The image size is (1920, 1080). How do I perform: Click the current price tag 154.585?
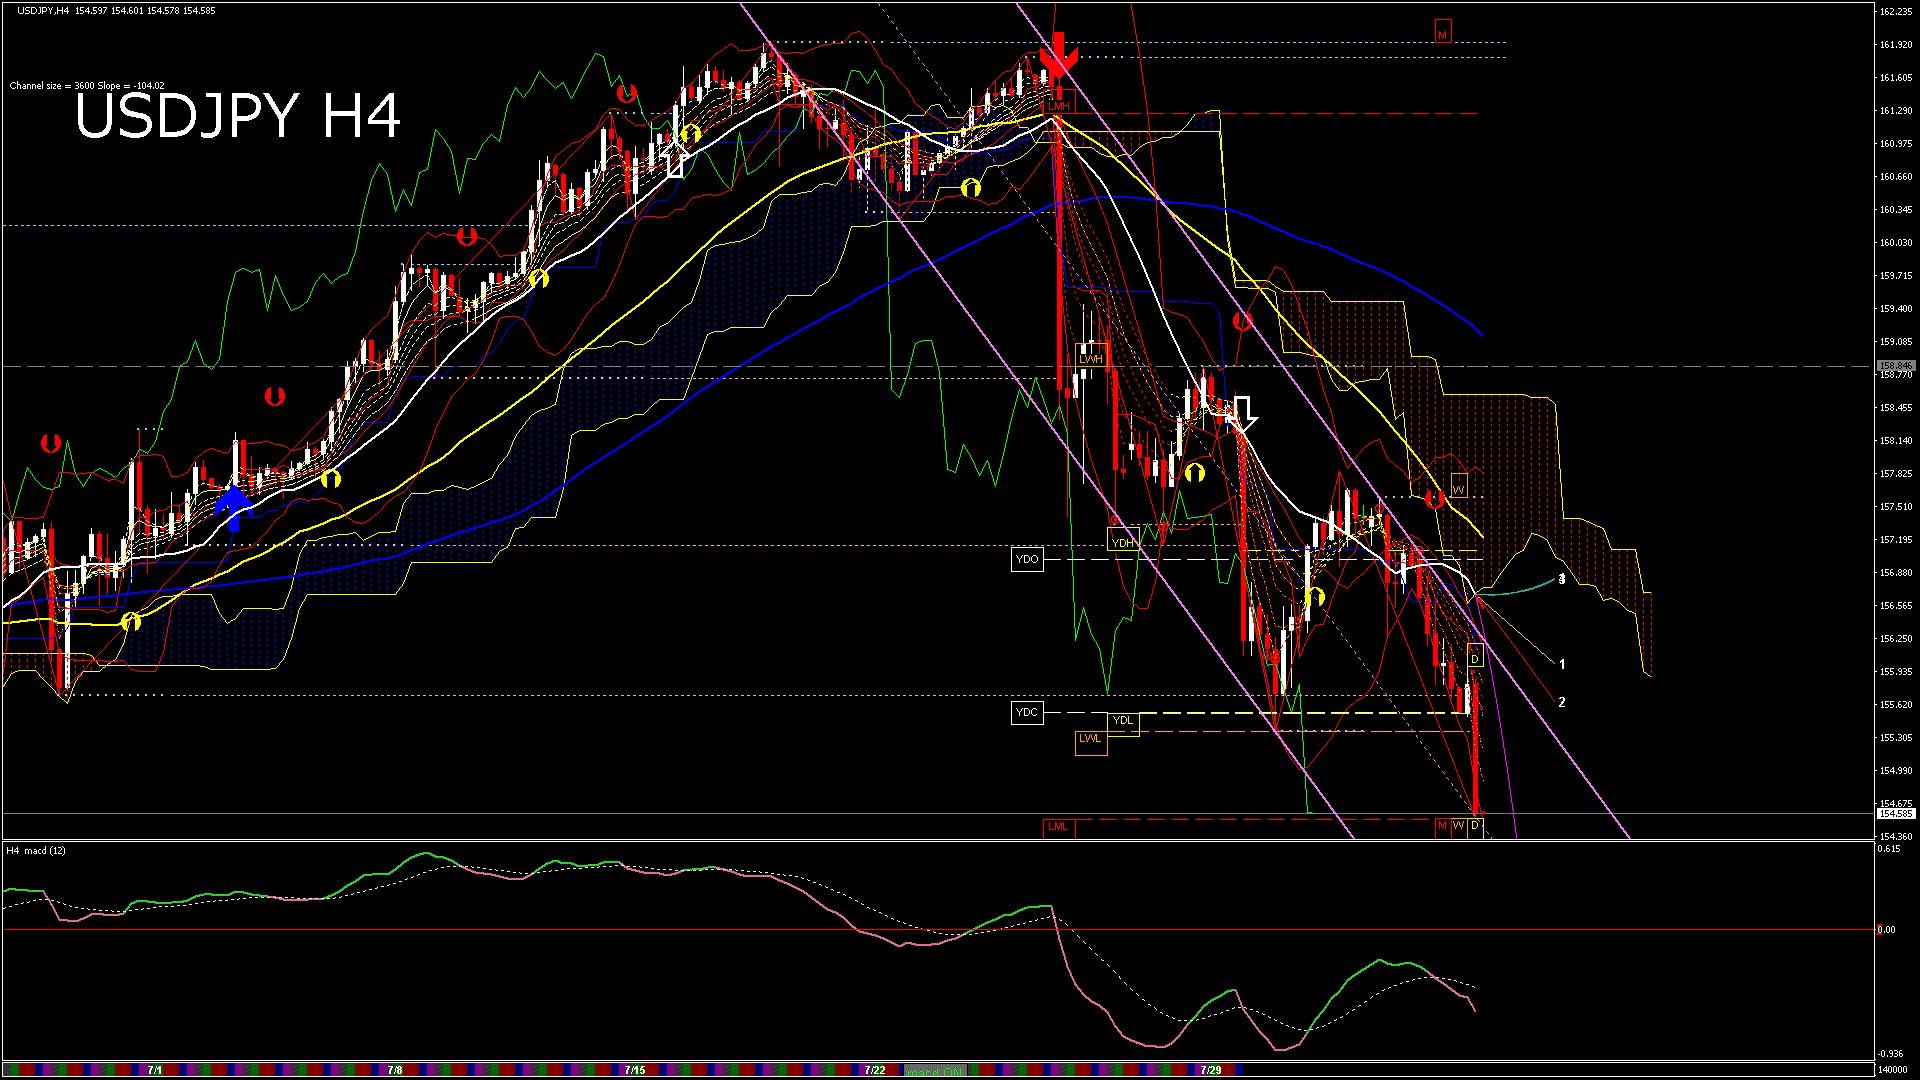point(1894,814)
